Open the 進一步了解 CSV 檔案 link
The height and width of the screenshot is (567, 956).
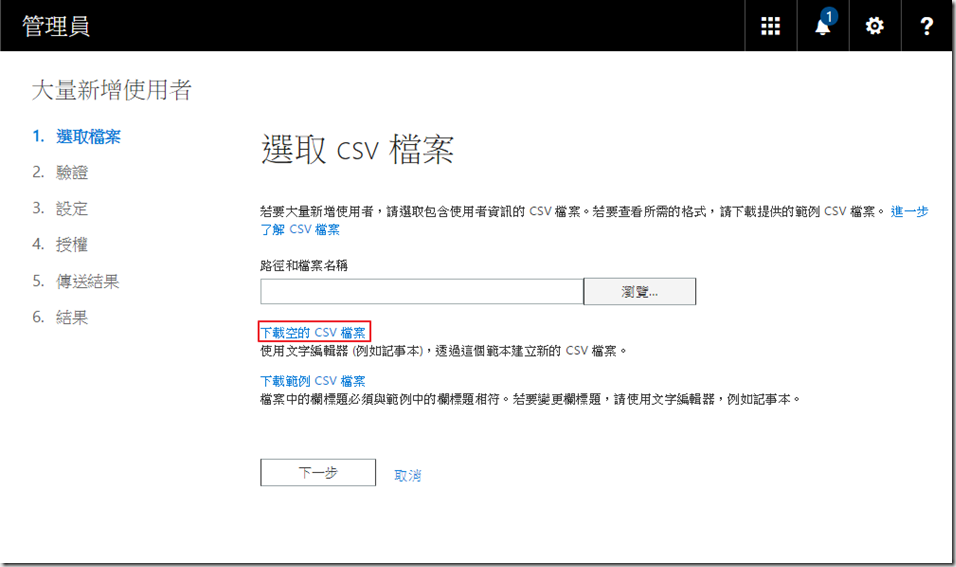(x=300, y=230)
